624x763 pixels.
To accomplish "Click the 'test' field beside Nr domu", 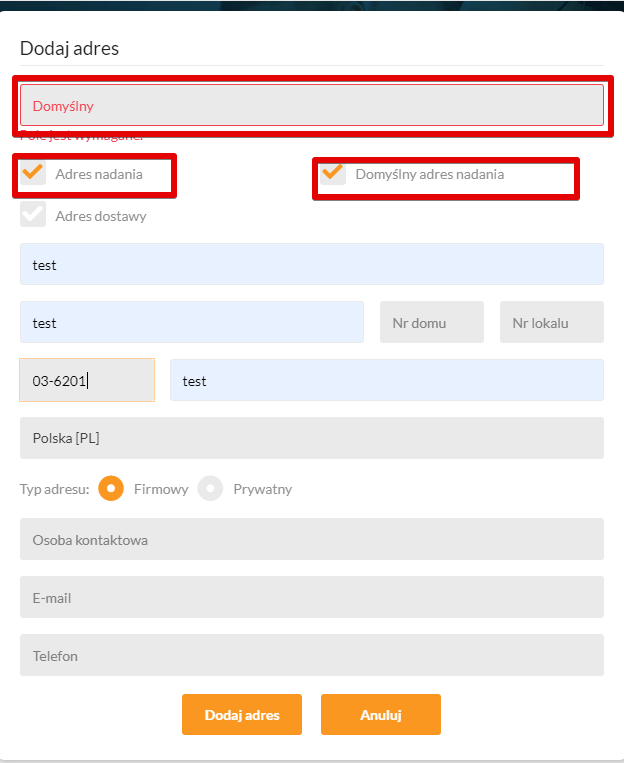I will tap(191, 323).
